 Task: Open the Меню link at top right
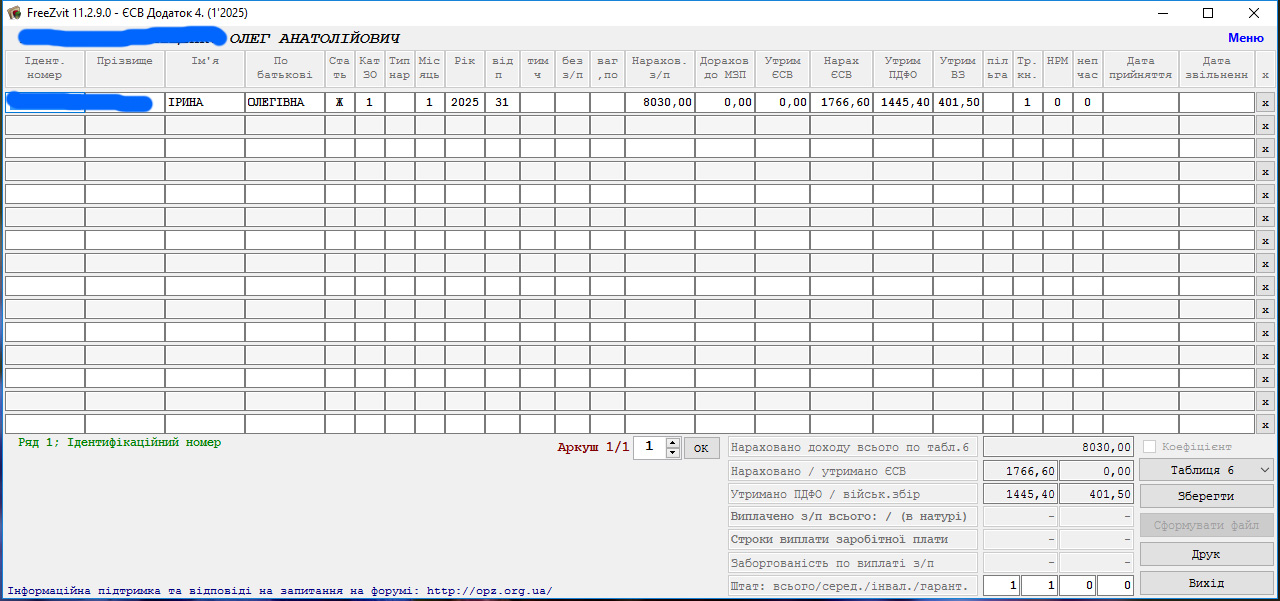tap(1245, 38)
